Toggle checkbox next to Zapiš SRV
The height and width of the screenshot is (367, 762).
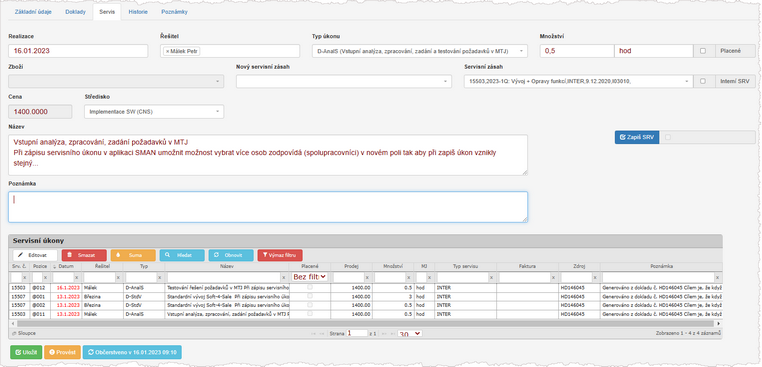tap(667, 138)
